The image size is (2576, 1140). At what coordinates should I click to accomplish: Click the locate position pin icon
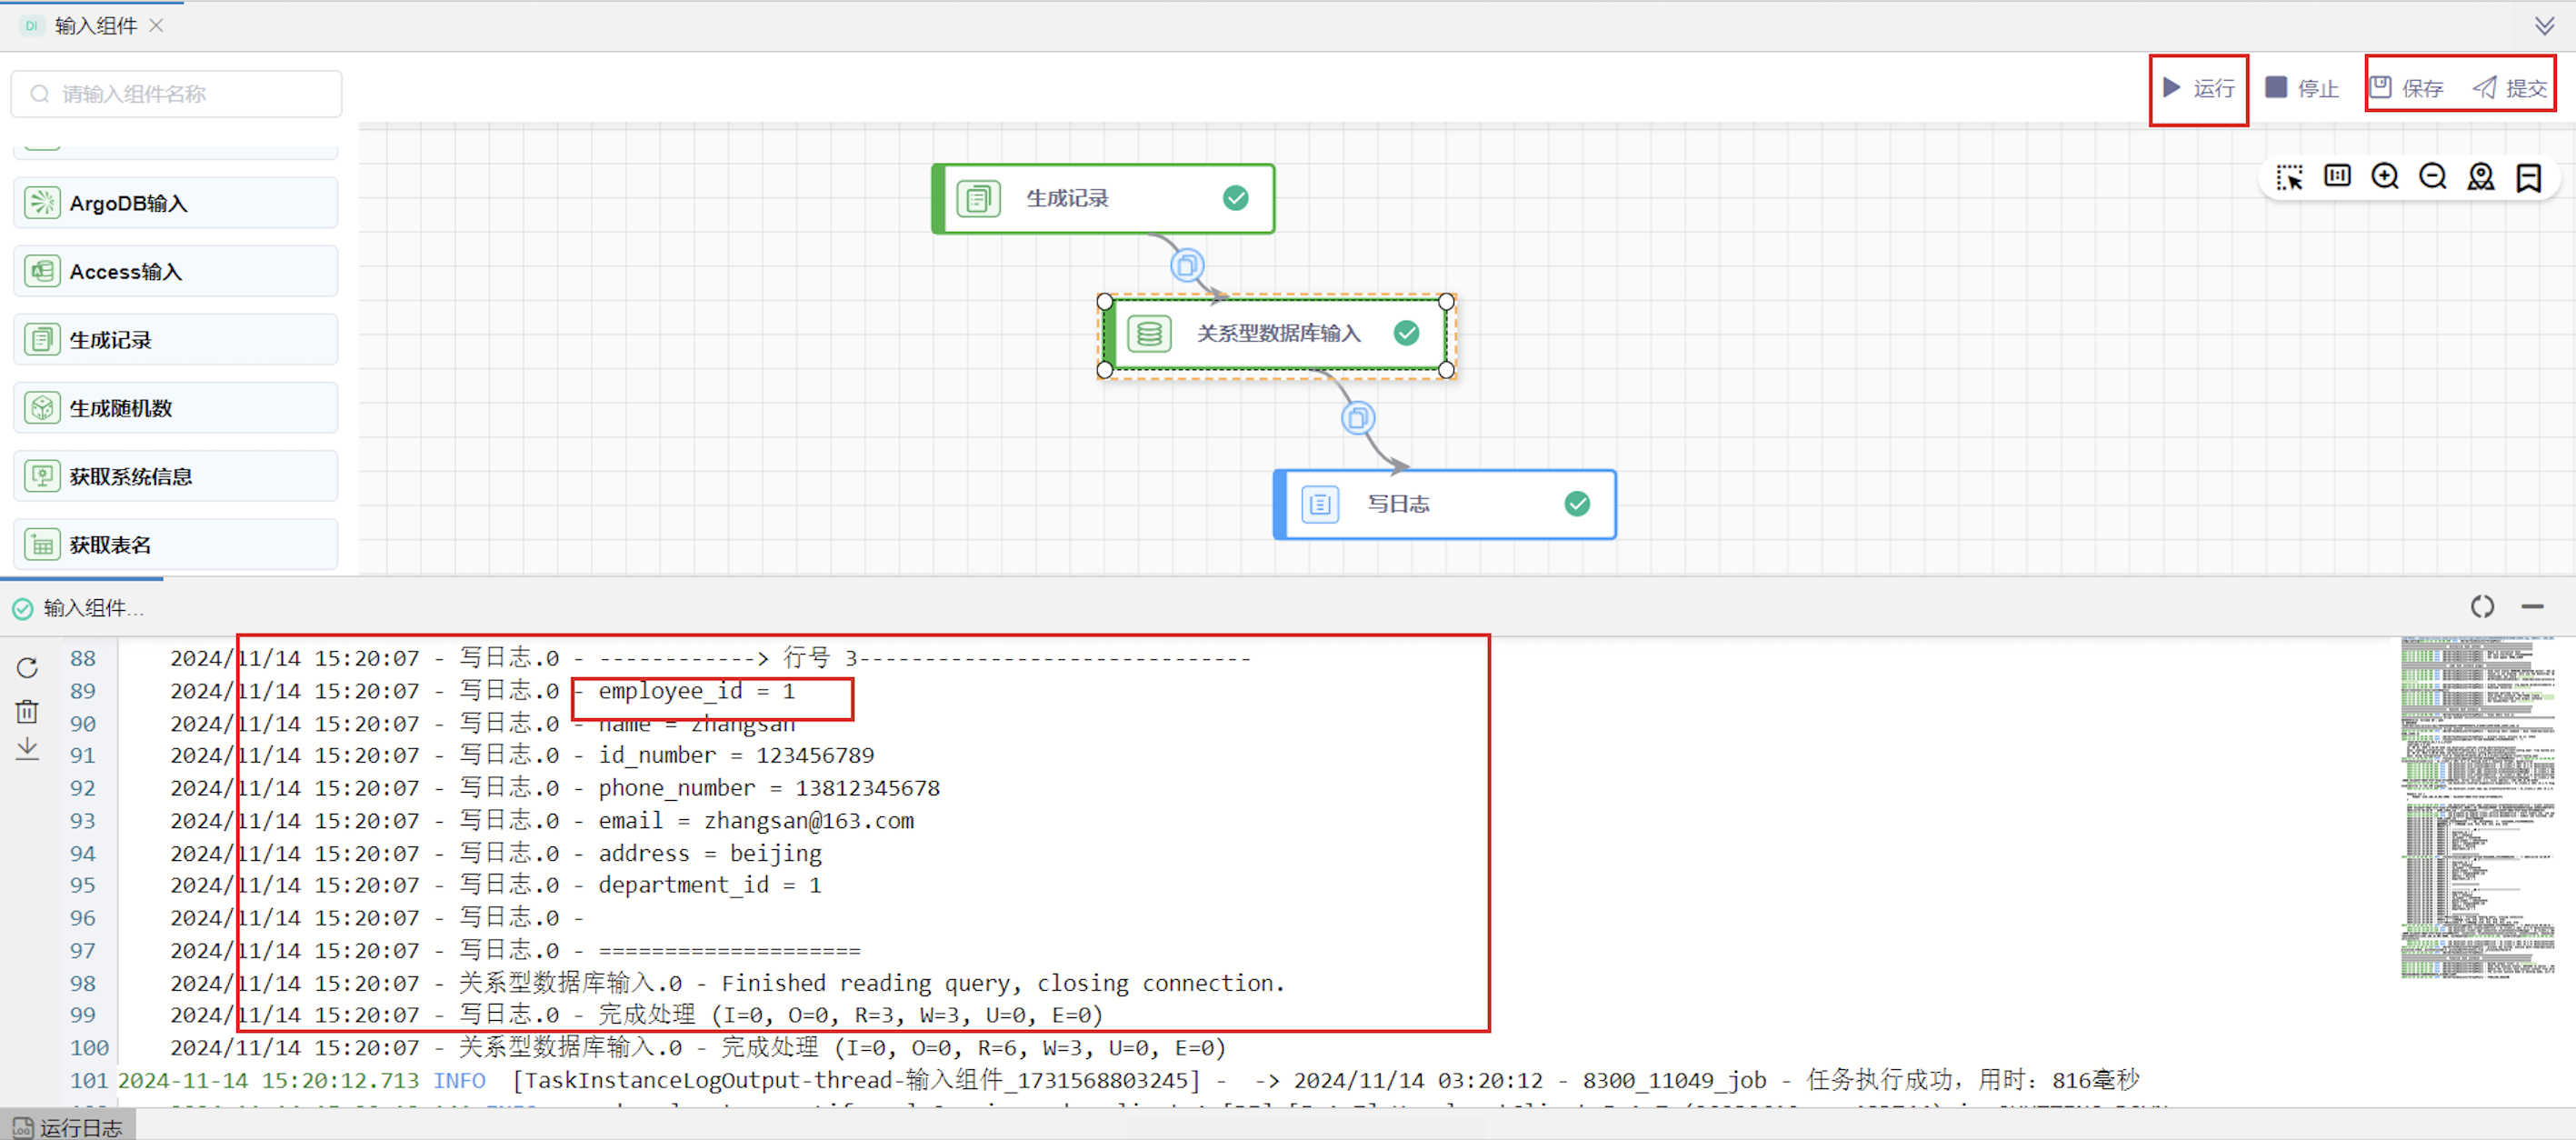[x=2480, y=177]
